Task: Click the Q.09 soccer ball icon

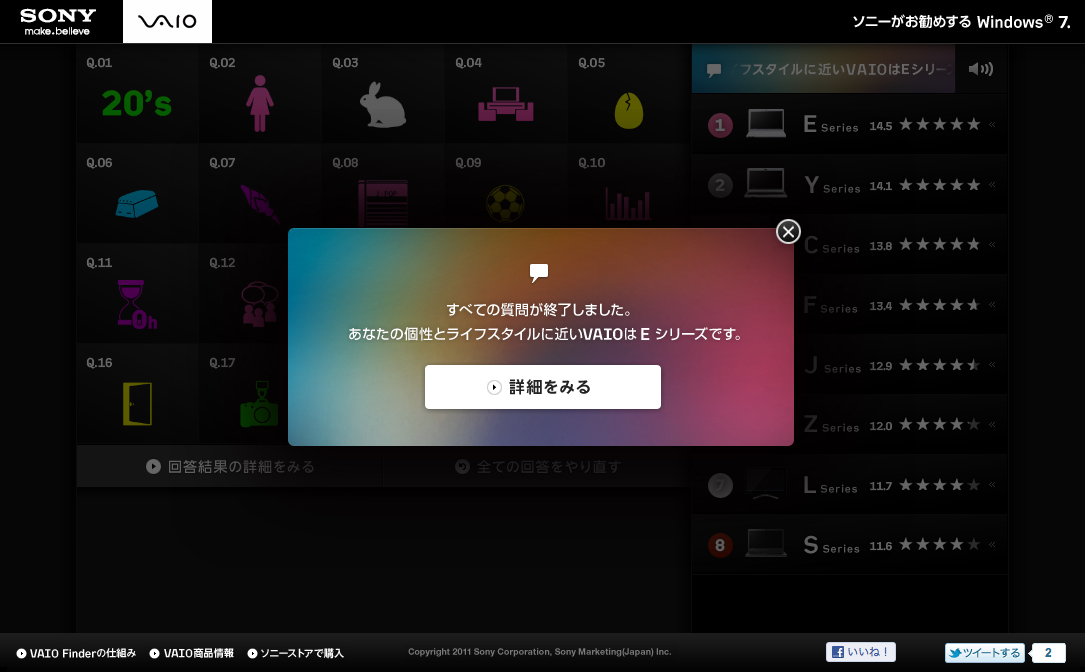Action: pyautogui.click(x=505, y=203)
